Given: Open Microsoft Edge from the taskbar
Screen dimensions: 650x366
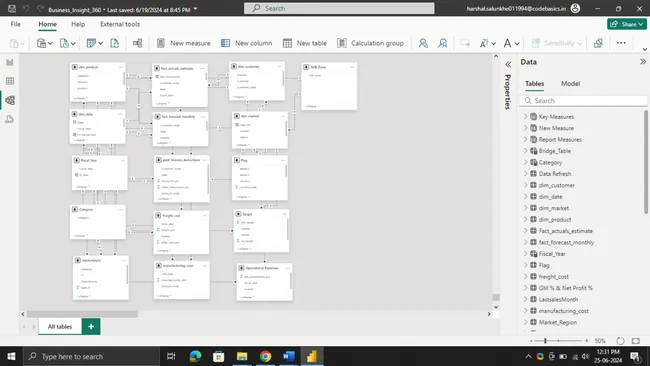Looking at the screenshot, I should point(195,356).
